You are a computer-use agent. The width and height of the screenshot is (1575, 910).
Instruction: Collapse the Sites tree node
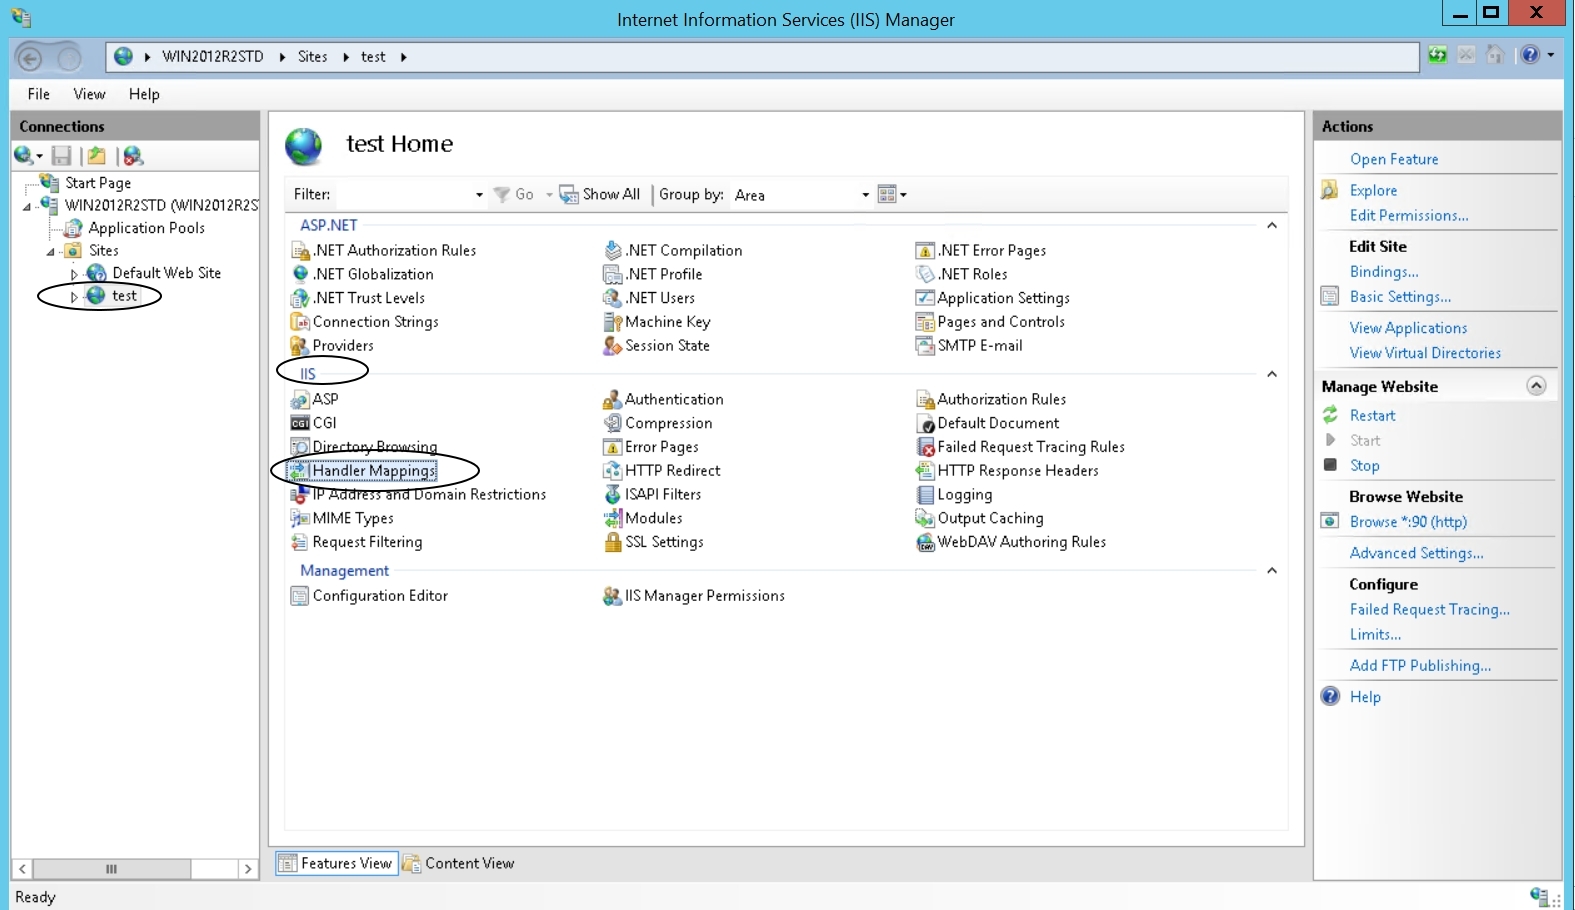[50, 252]
